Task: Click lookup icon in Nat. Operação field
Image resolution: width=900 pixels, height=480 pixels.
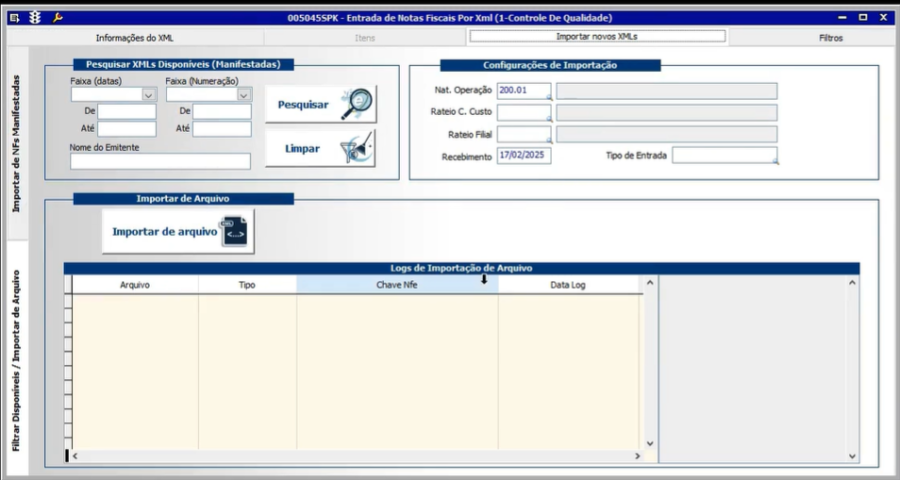Action: 548,96
